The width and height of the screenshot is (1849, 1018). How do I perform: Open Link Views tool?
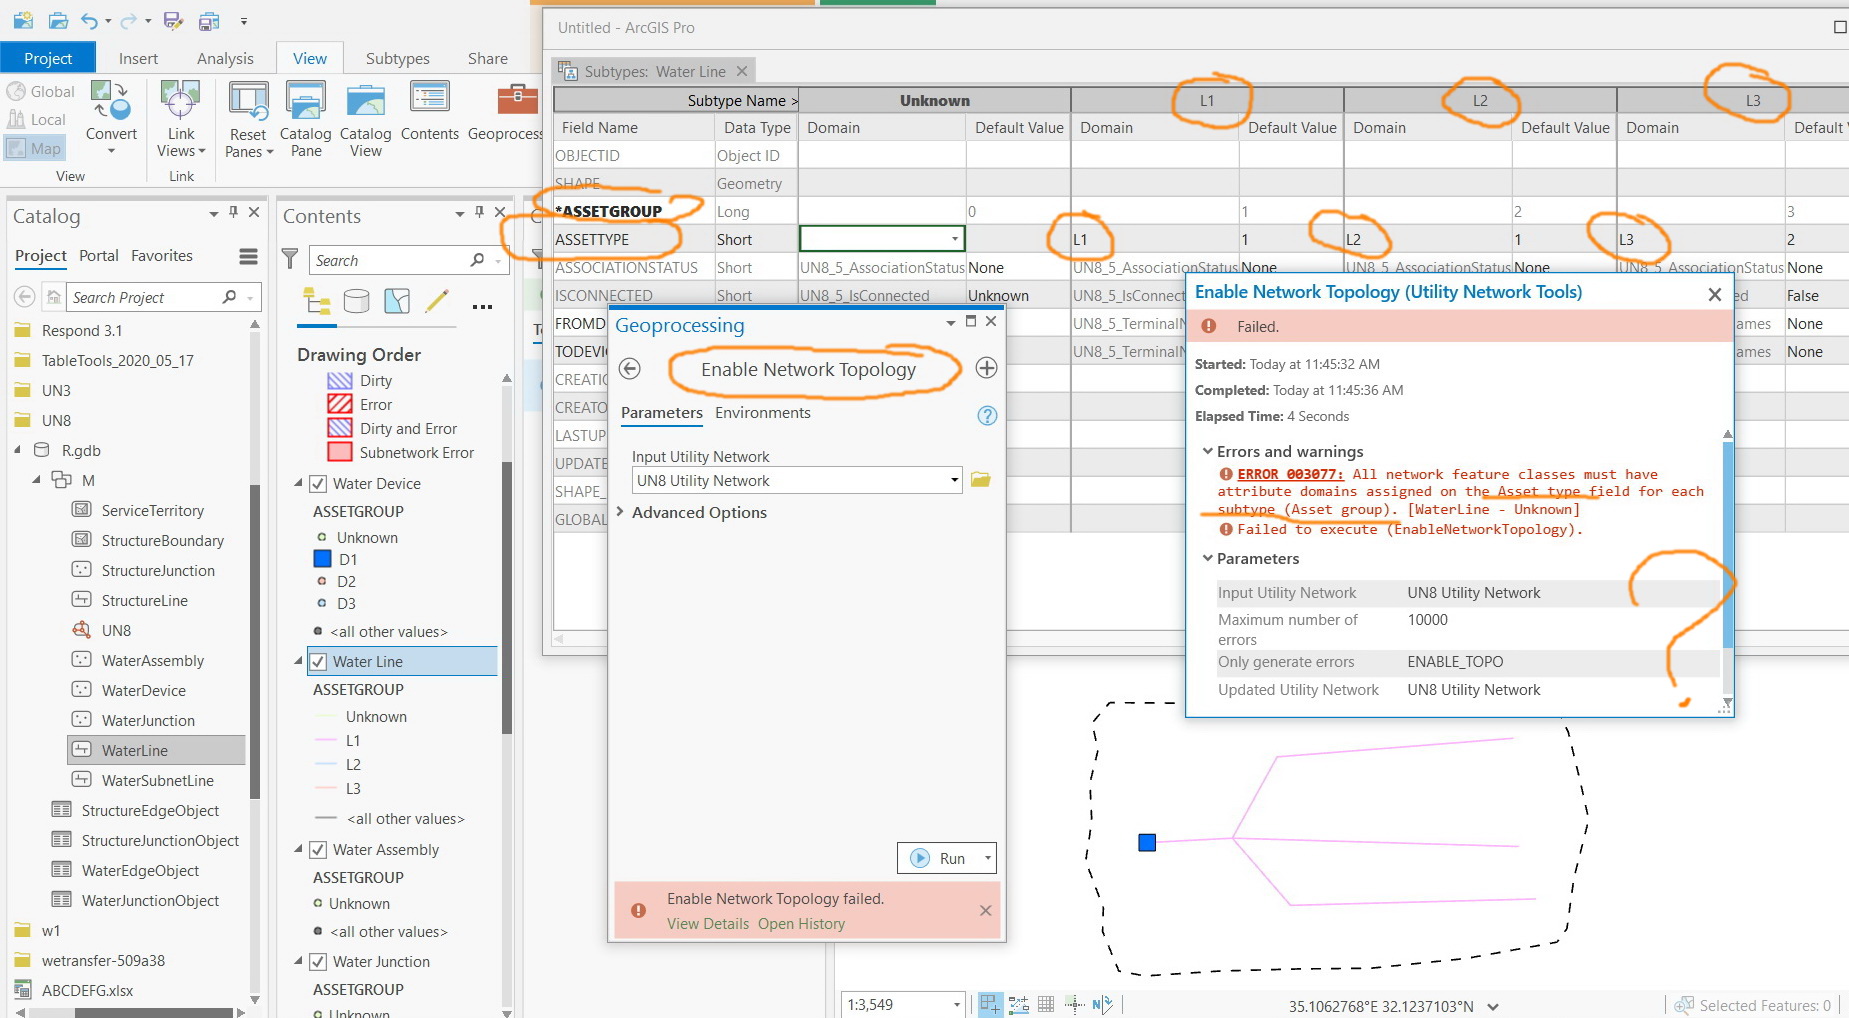[x=181, y=117]
